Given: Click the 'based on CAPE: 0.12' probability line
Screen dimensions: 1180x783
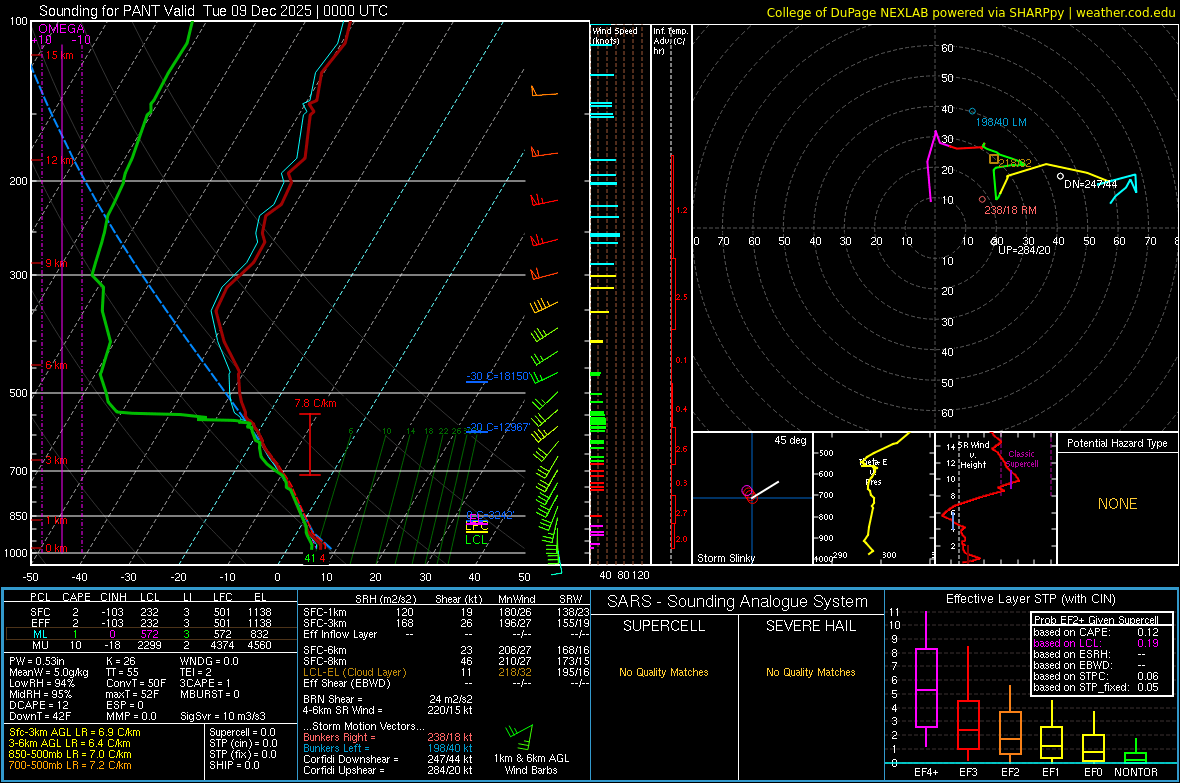Looking at the screenshot, I should [1096, 632].
